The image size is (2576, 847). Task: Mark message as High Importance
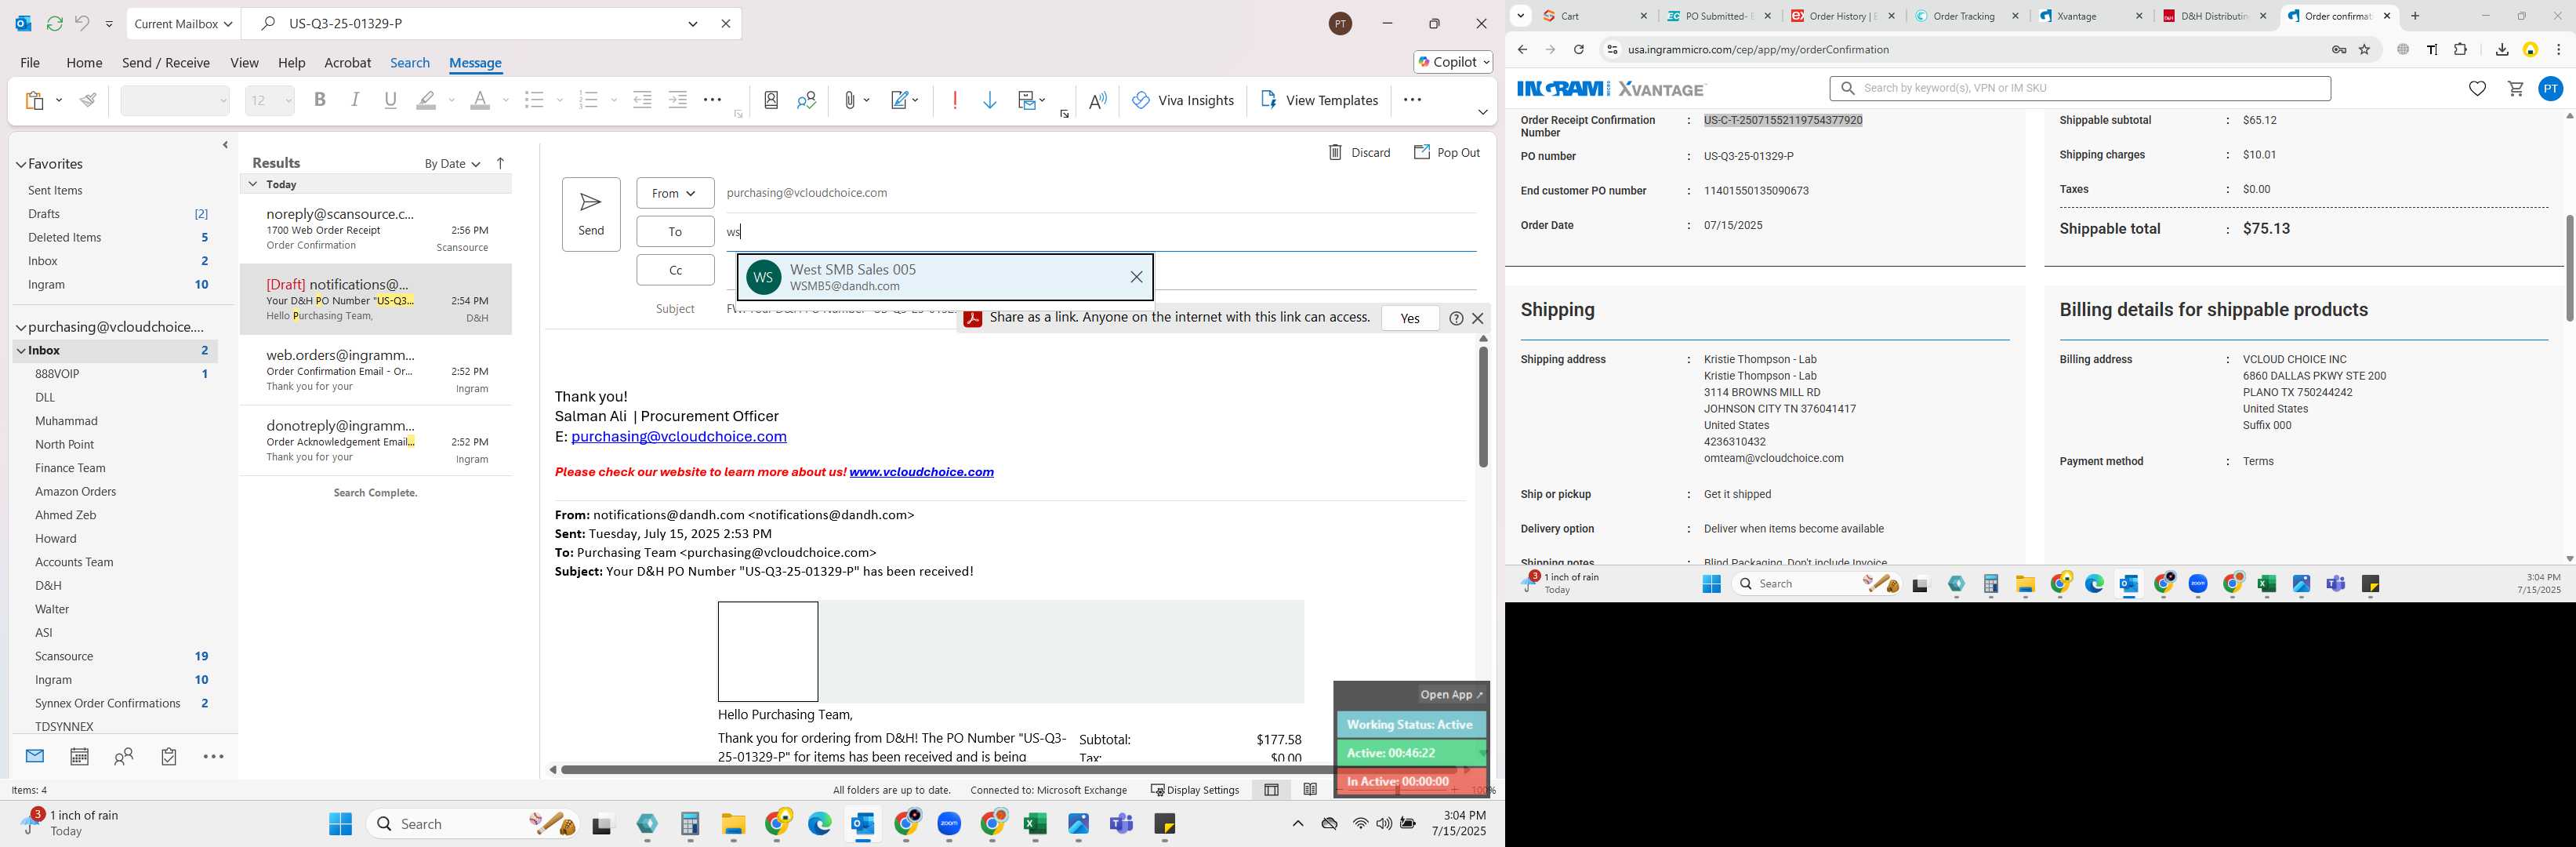point(955,100)
